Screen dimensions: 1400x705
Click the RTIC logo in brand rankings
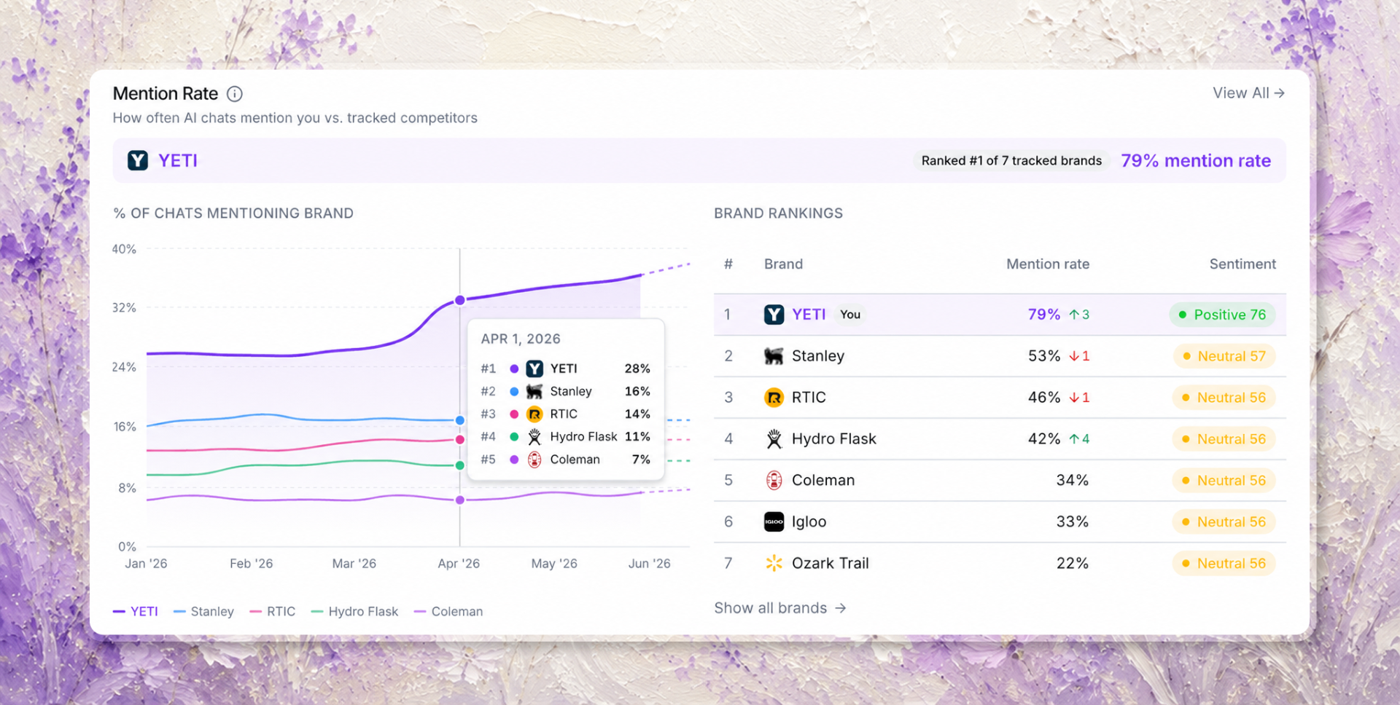tap(774, 397)
